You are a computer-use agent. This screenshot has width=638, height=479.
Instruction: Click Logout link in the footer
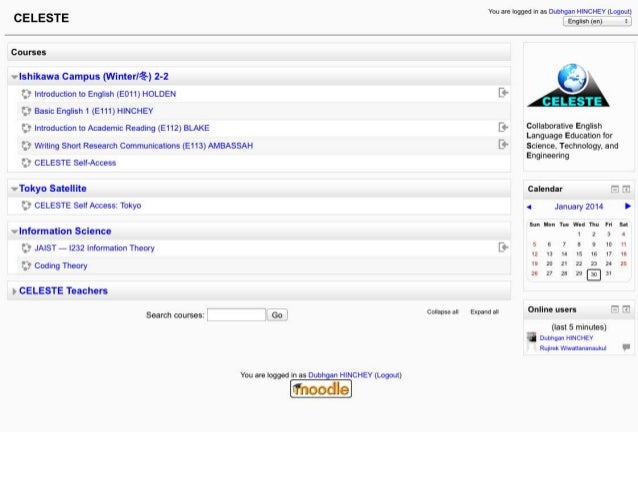[x=388, y=375]
